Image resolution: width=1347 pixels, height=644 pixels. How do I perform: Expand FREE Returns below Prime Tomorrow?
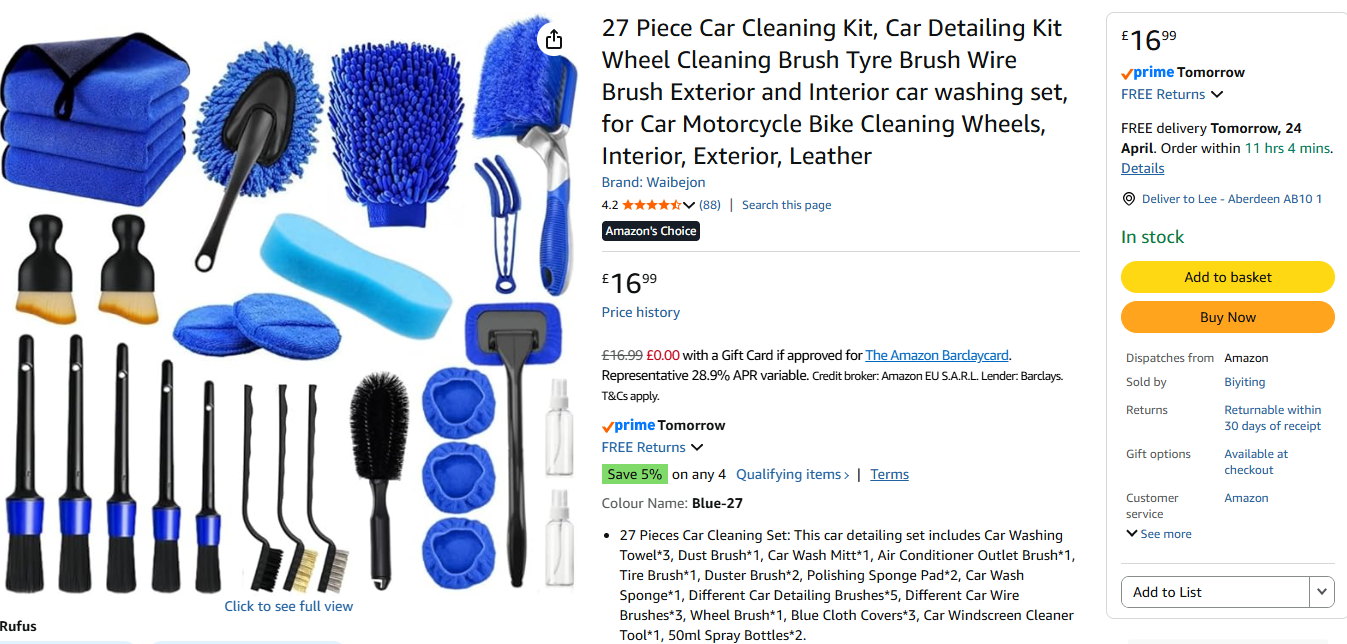[x=652, y=447]
